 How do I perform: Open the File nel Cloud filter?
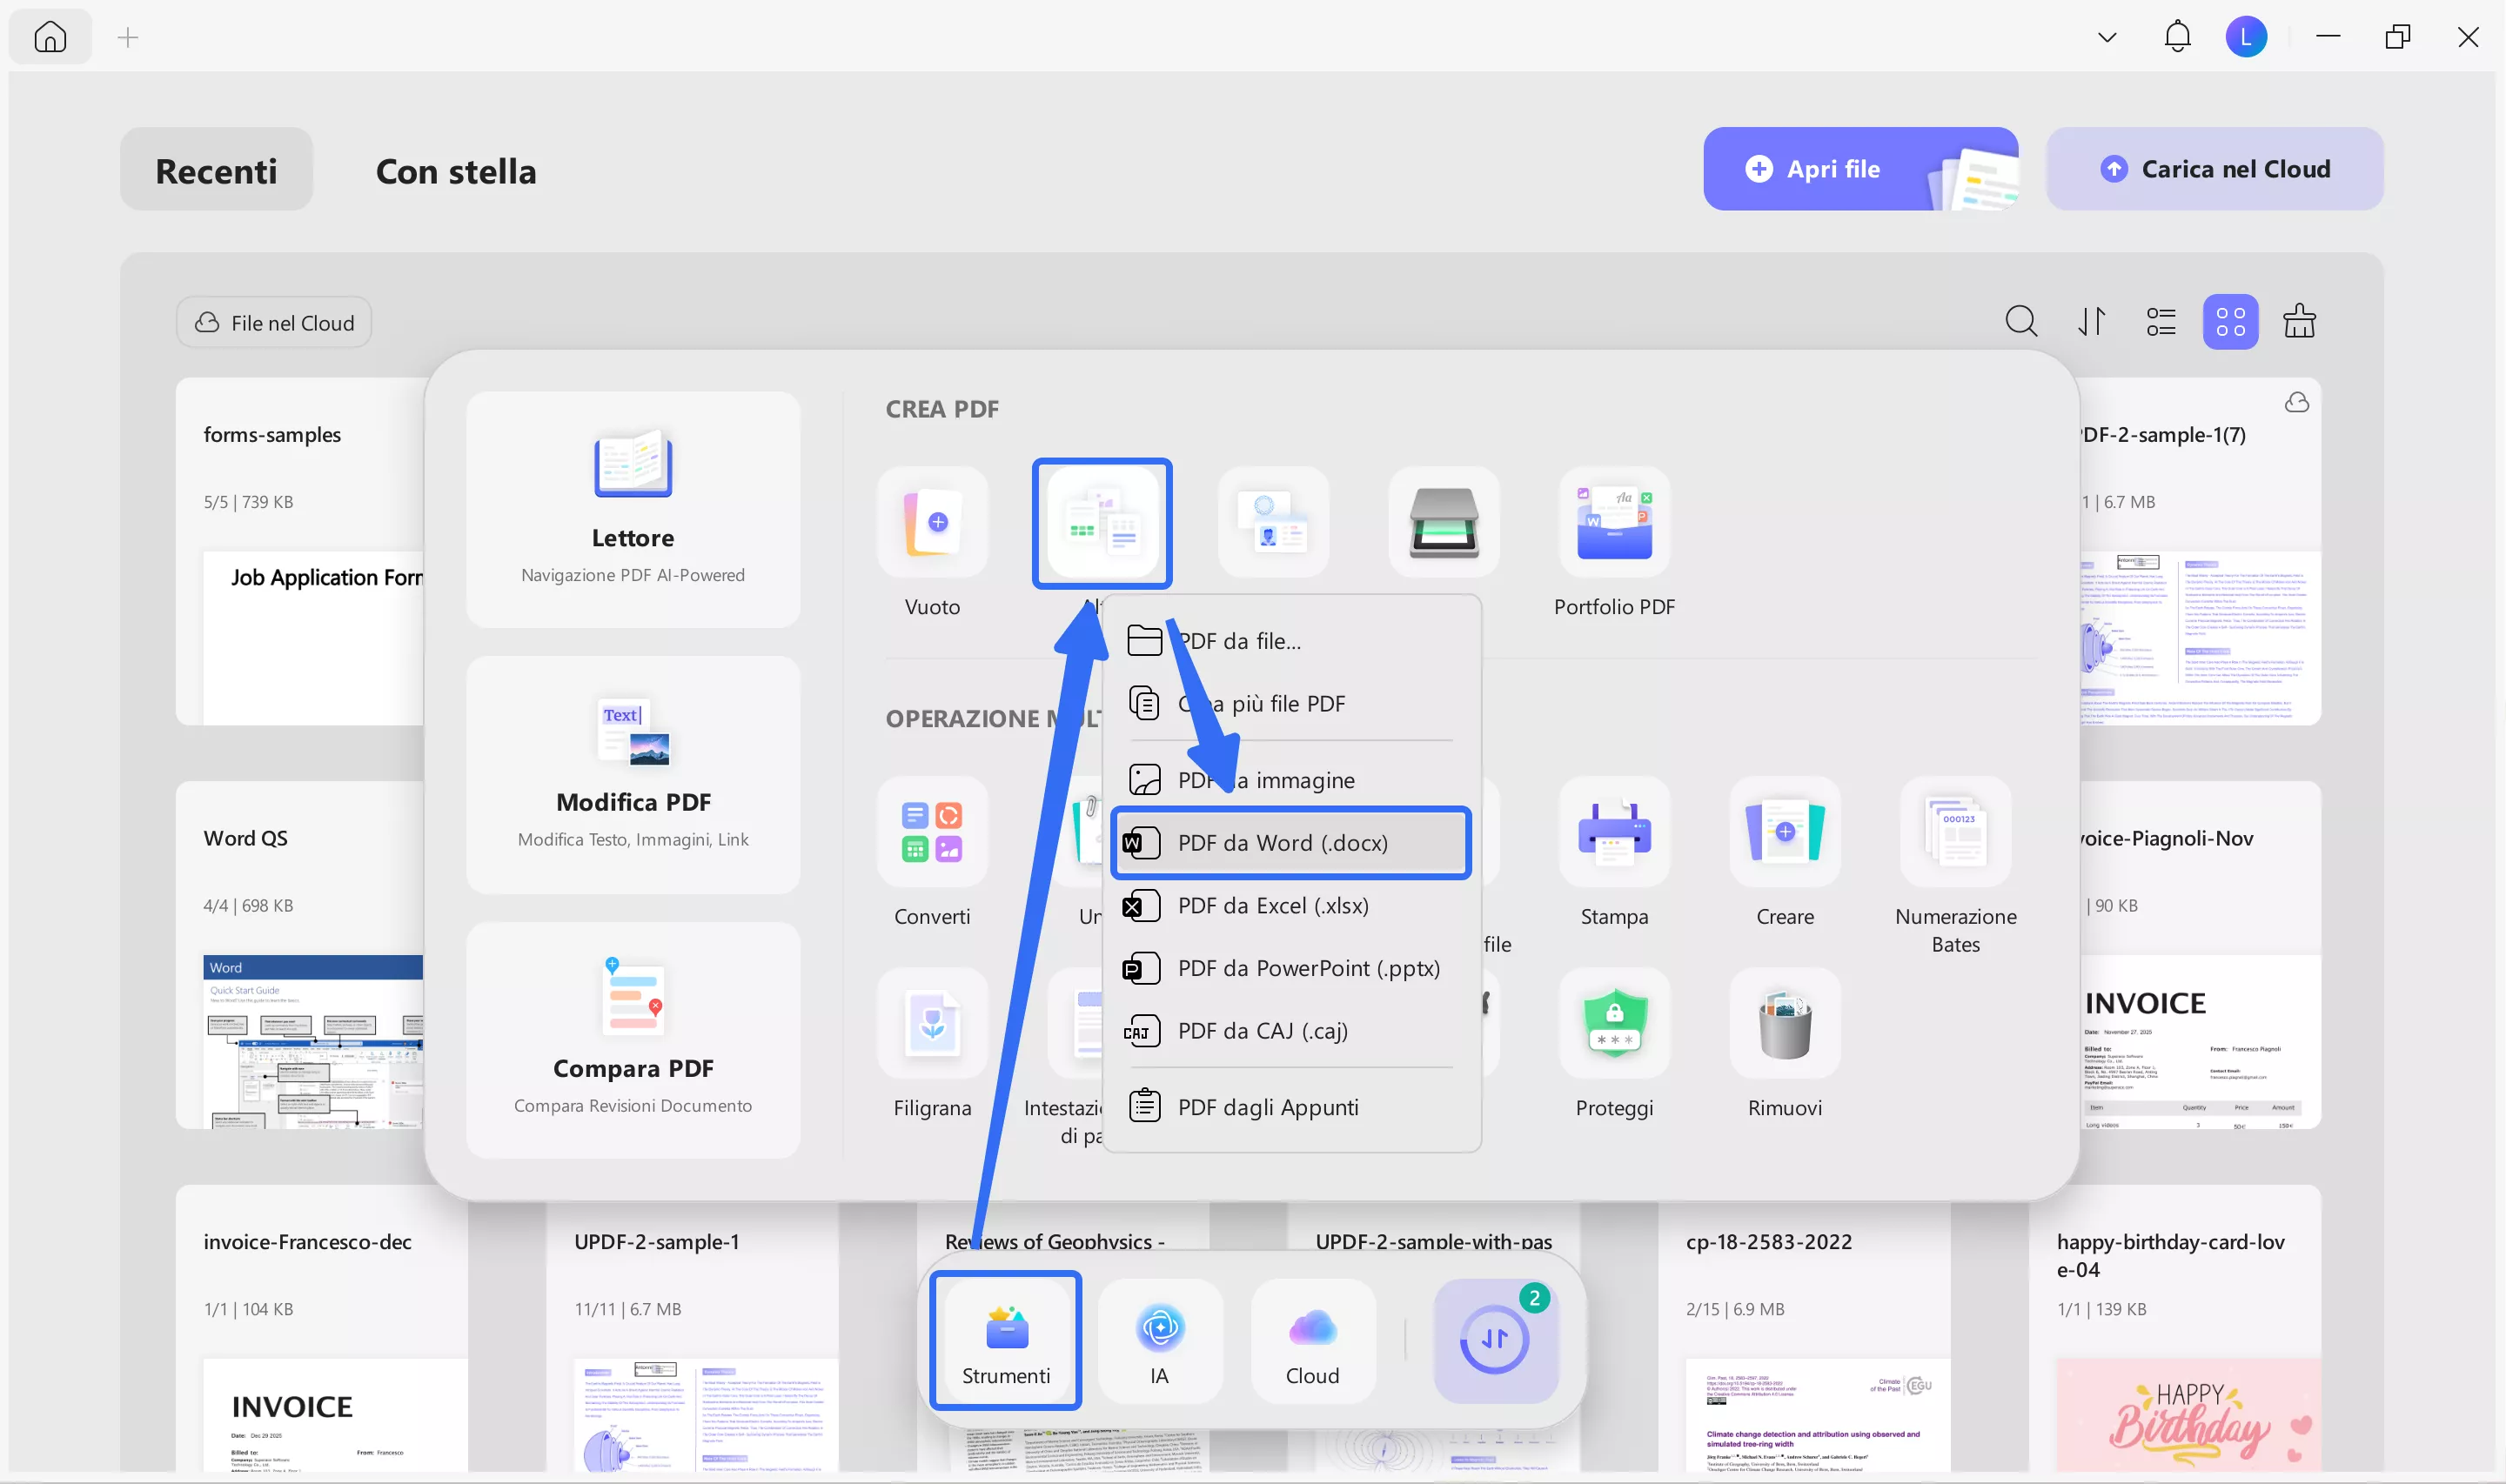(274, 323)
